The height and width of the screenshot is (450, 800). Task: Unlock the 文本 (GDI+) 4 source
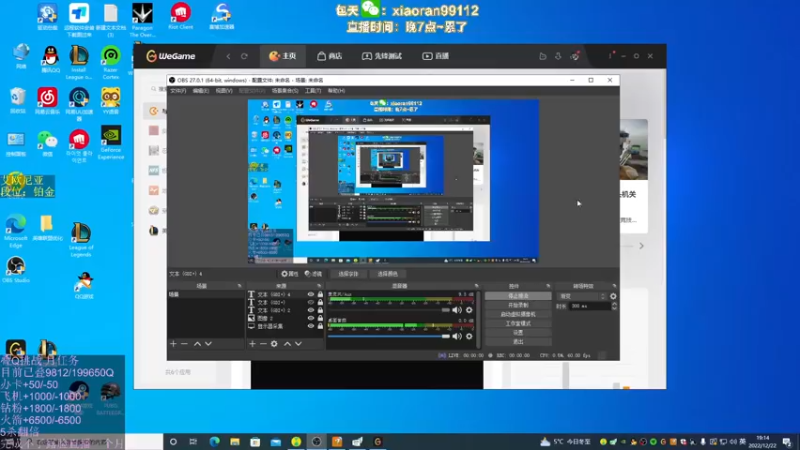click(x=320, y=294)
